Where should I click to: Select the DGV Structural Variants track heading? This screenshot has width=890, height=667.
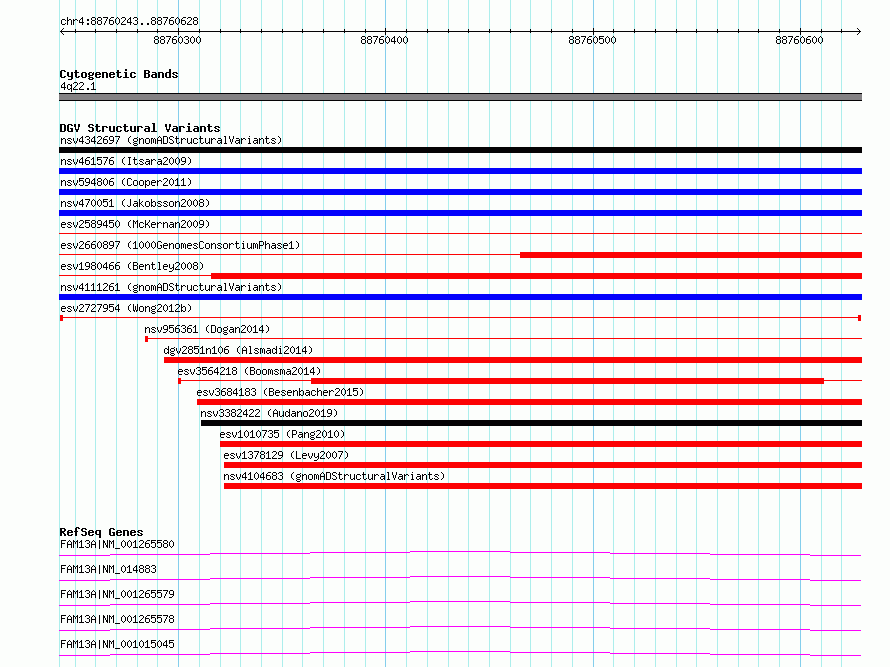pos(140,128)
